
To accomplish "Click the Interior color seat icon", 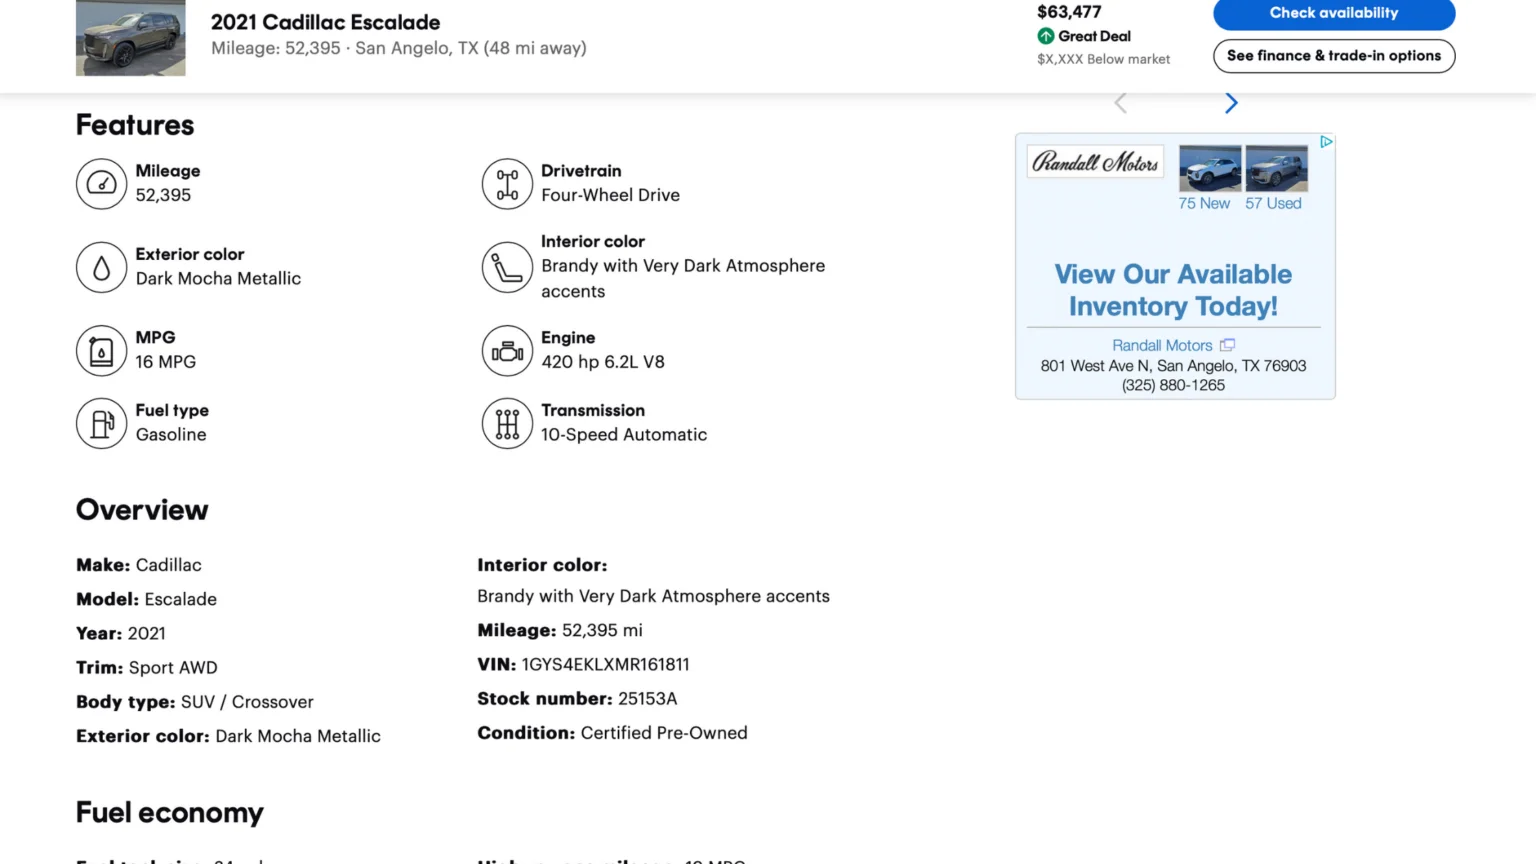I will point(507,267).
